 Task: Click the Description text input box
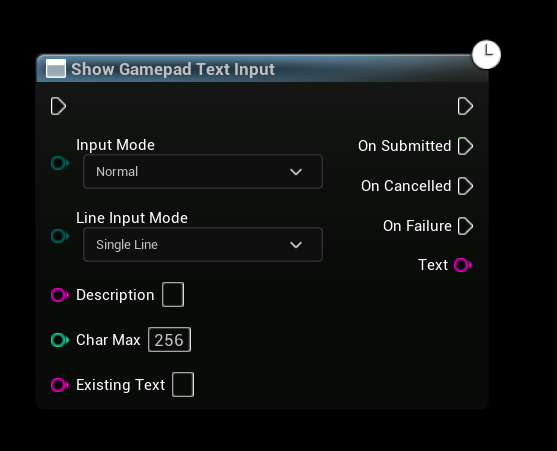[x=173, y=294]
